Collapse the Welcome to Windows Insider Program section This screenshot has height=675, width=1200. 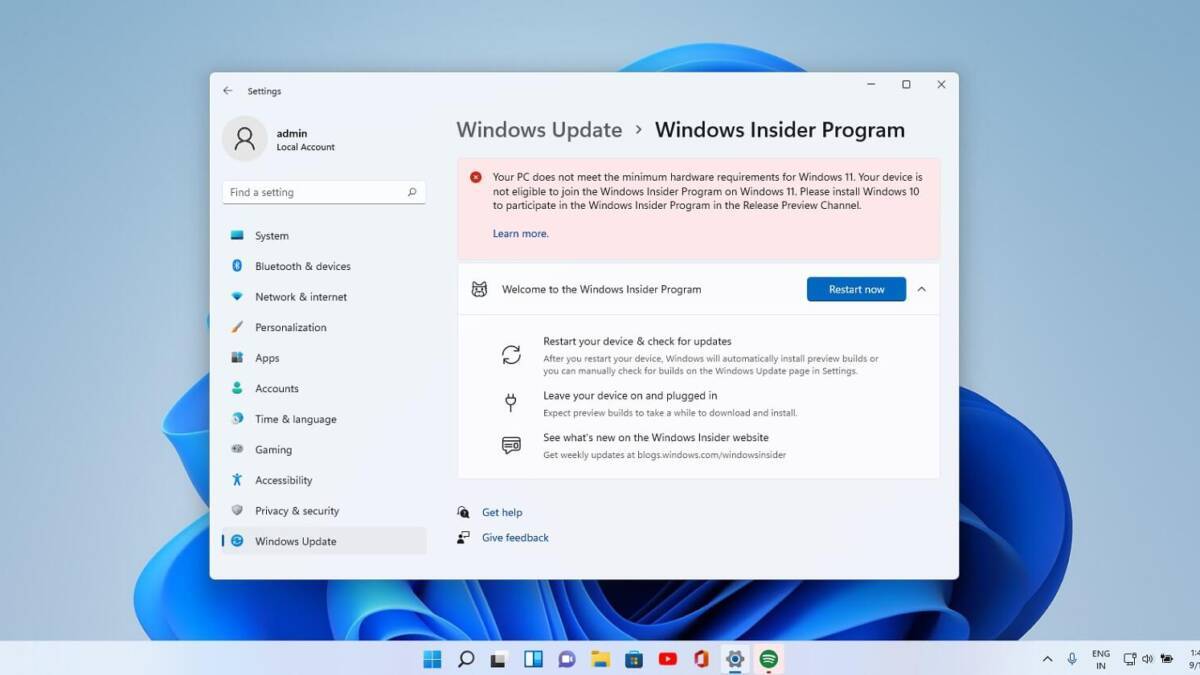[x=921, y=289]
